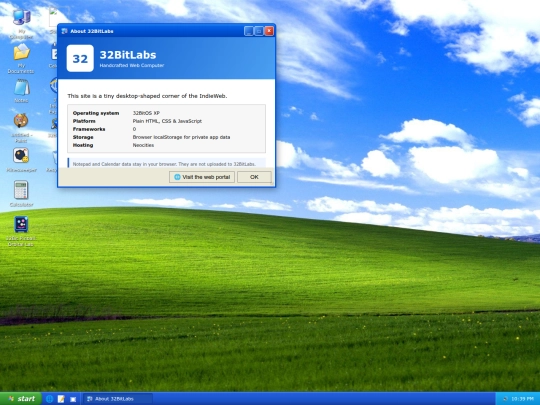The height and width of the screenshot is (405, 540).
Task: Open the Start menu
Action: click(21, 398)
